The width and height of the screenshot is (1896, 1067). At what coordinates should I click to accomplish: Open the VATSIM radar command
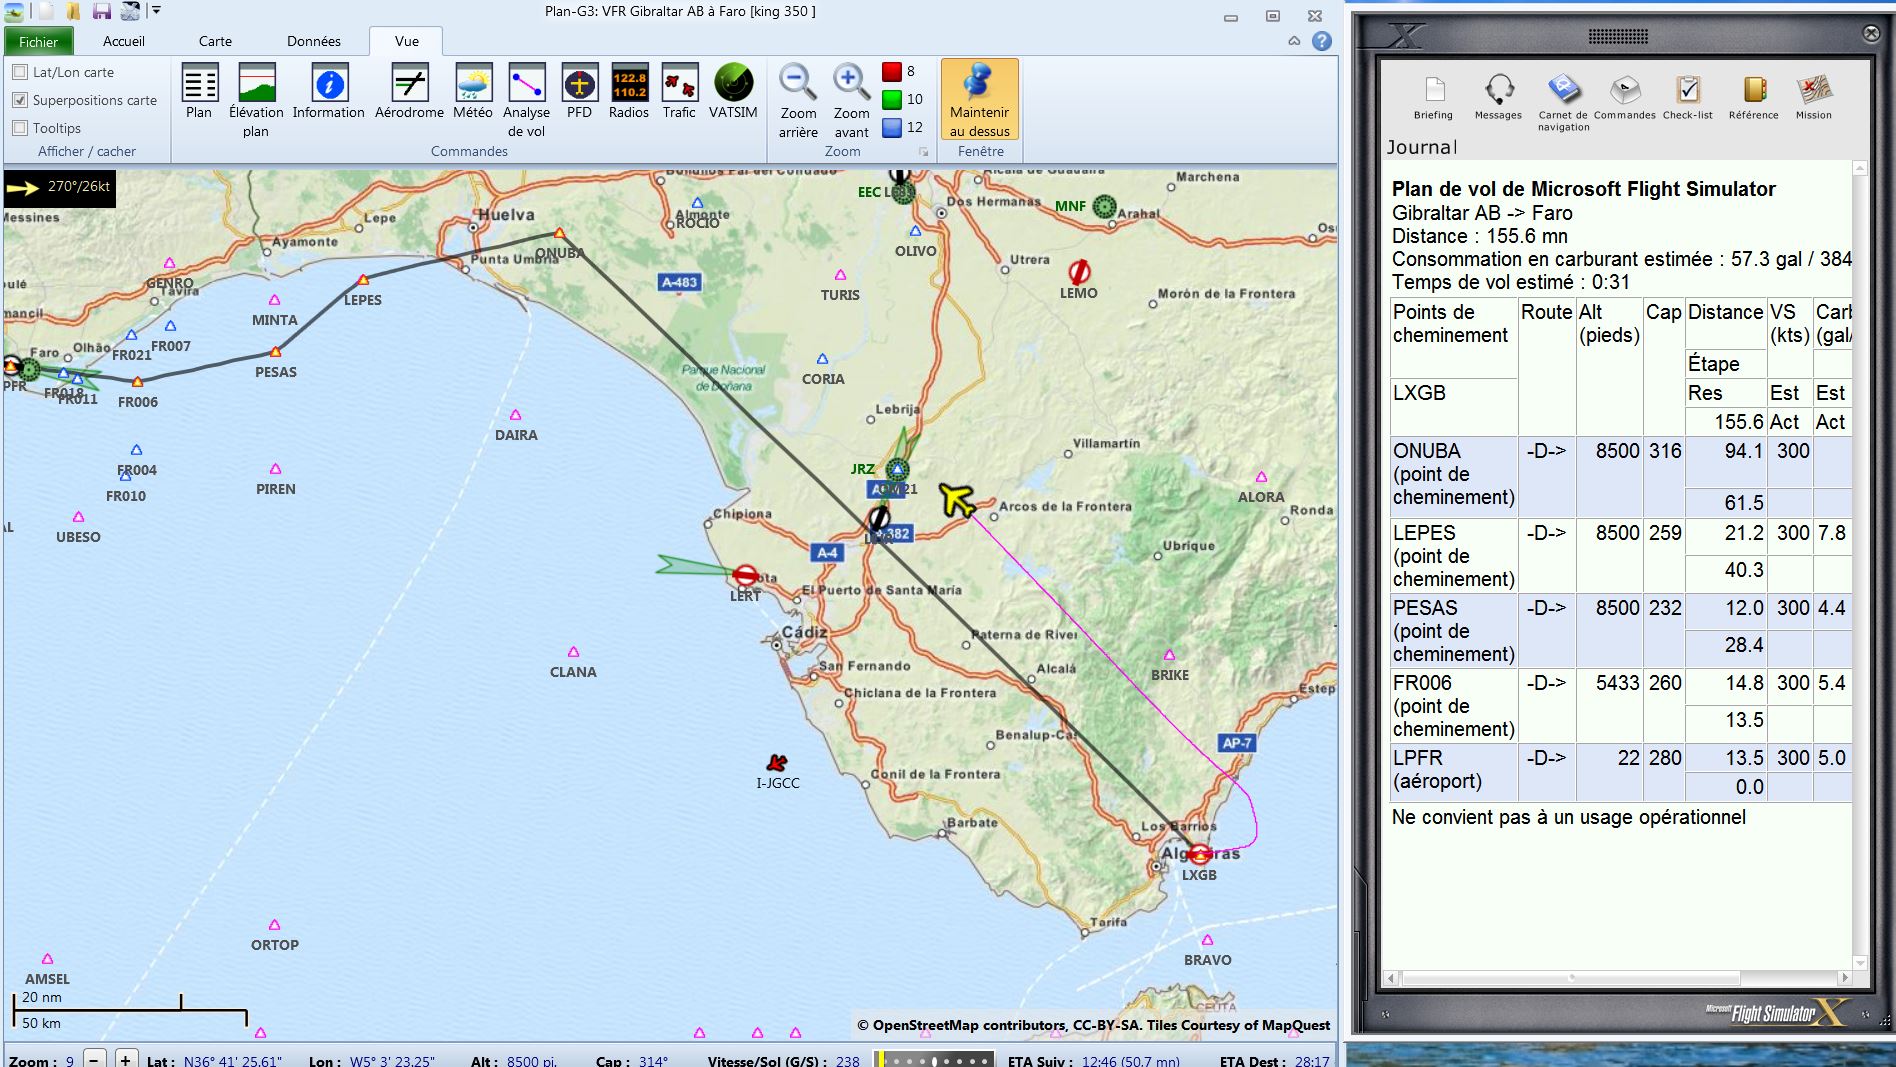coord(733,92)
